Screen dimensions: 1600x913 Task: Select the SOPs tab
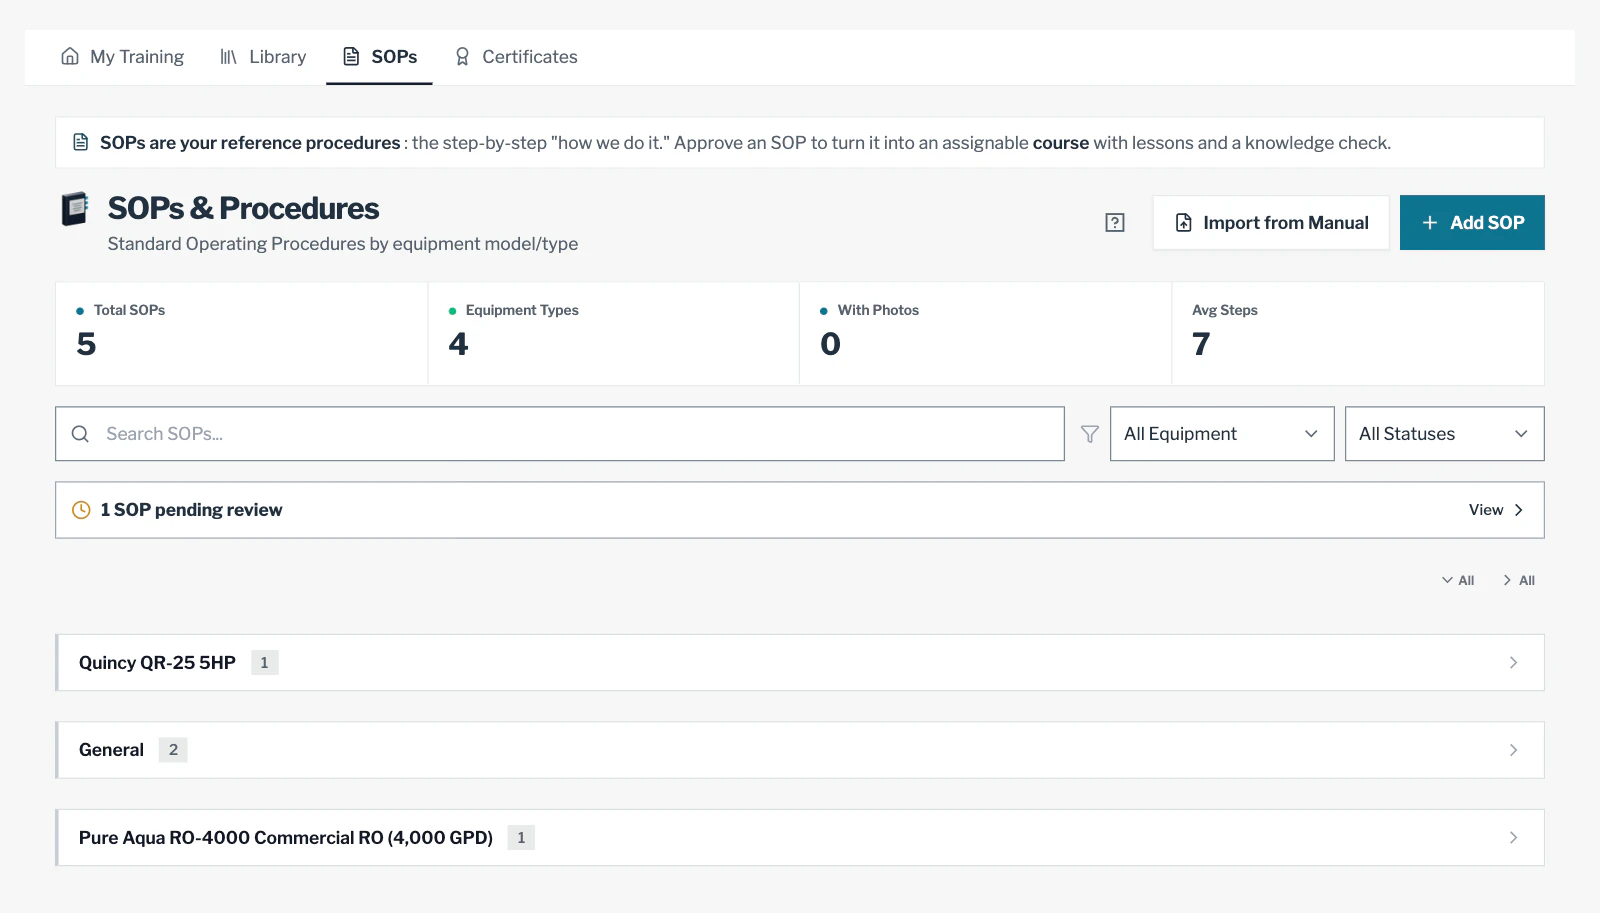[x=379, y=57]
